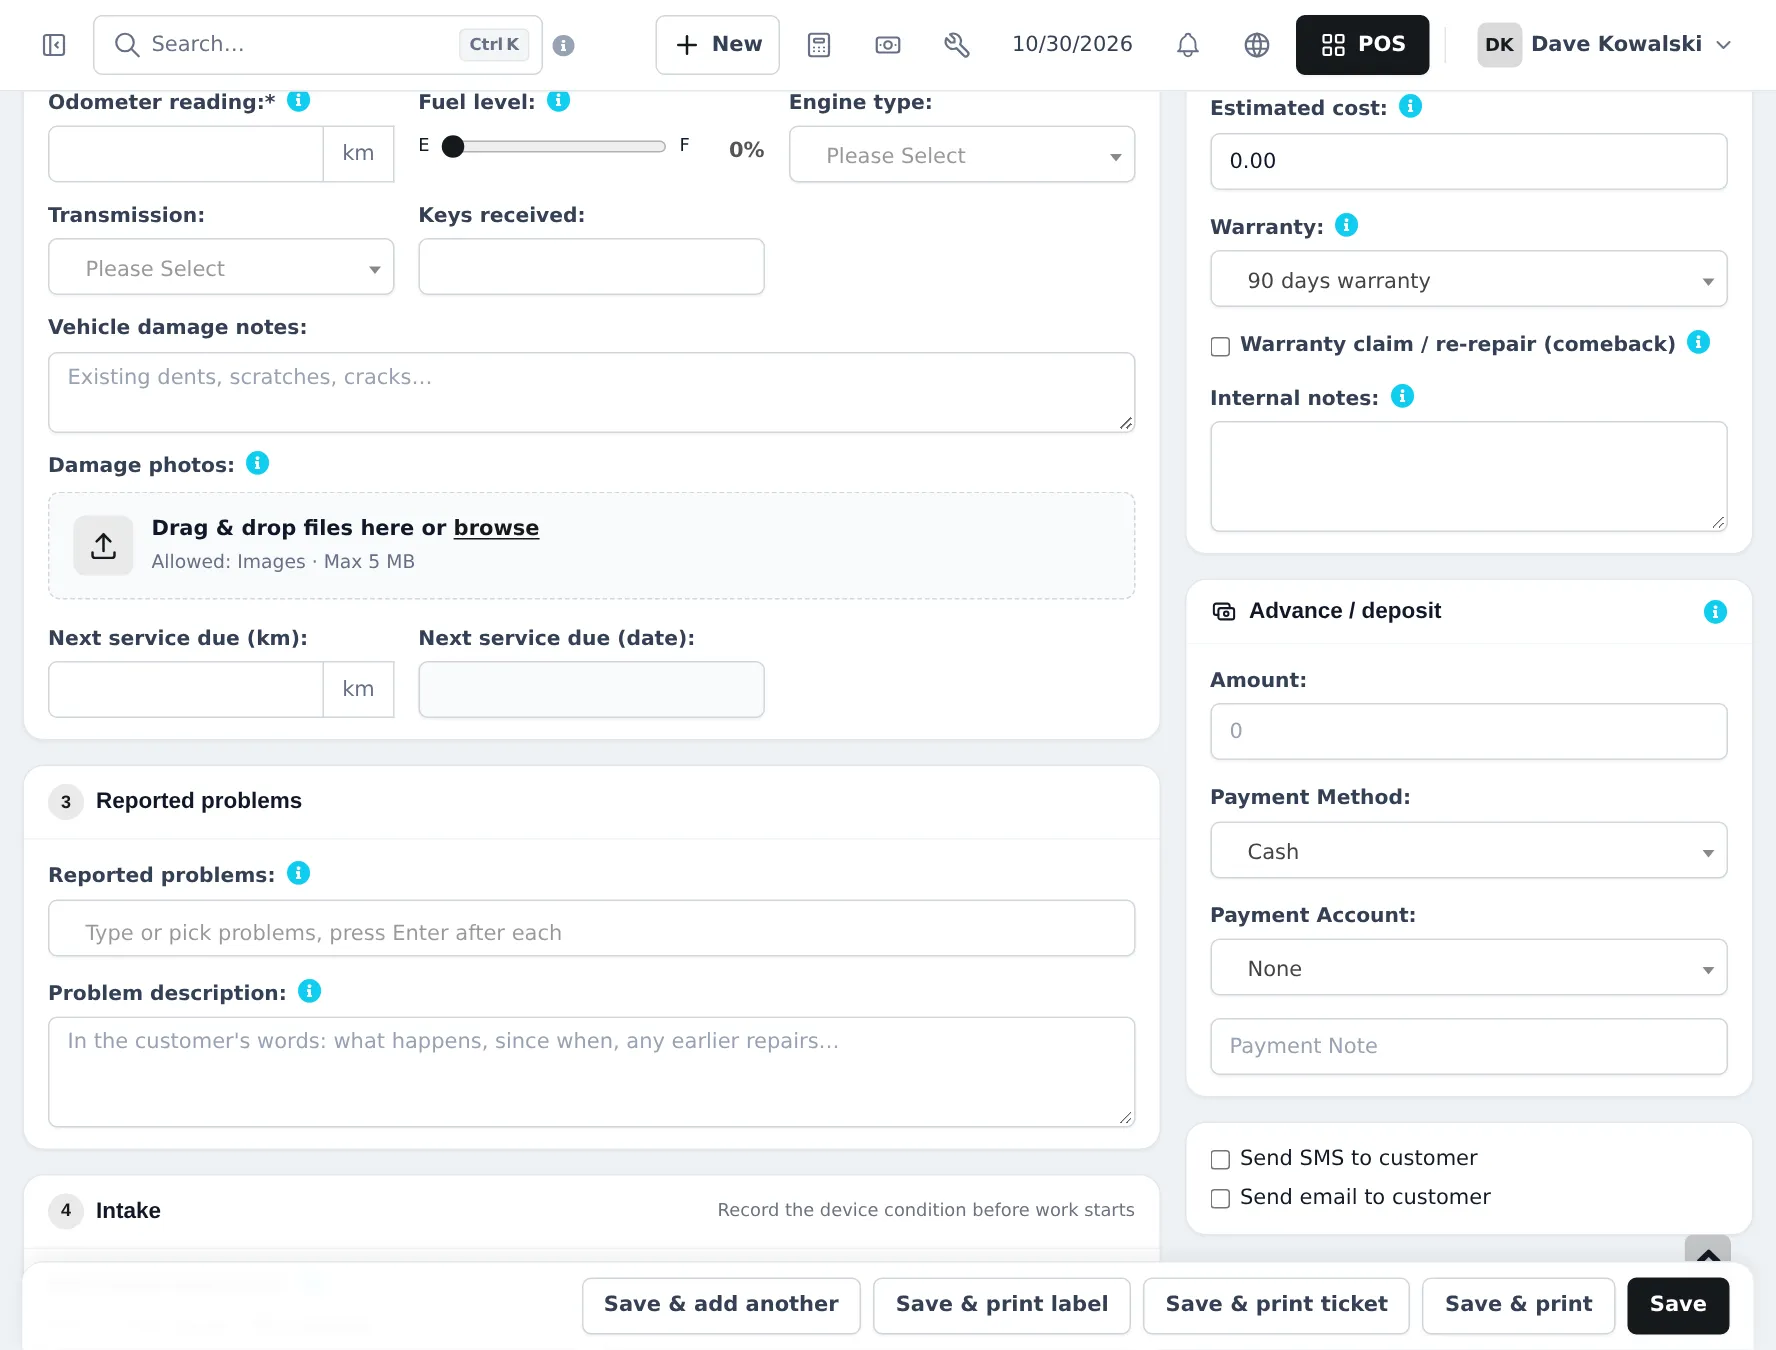Open Dave Kowalski user menu
Screen dimensions: 1776x1350
point(1604,45)
